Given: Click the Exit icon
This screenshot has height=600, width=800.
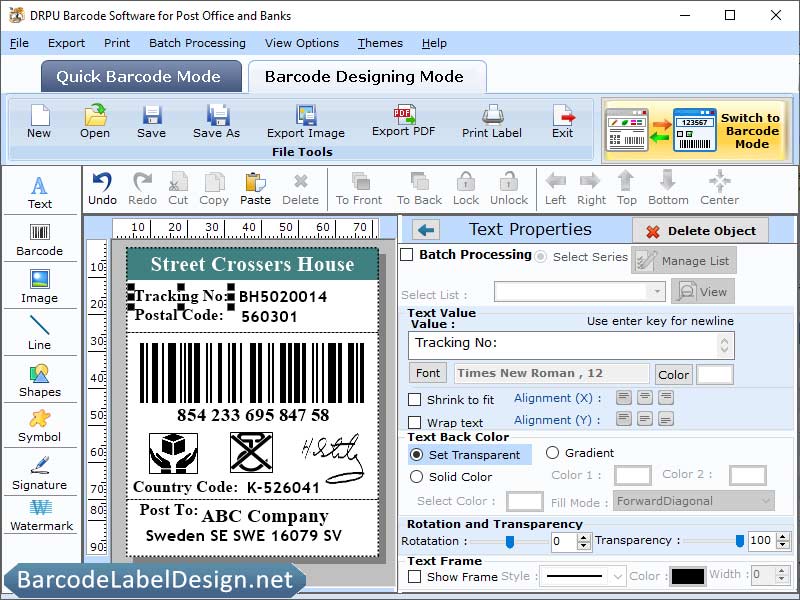Looking at the screenshot, I should (x=563, y=121).
